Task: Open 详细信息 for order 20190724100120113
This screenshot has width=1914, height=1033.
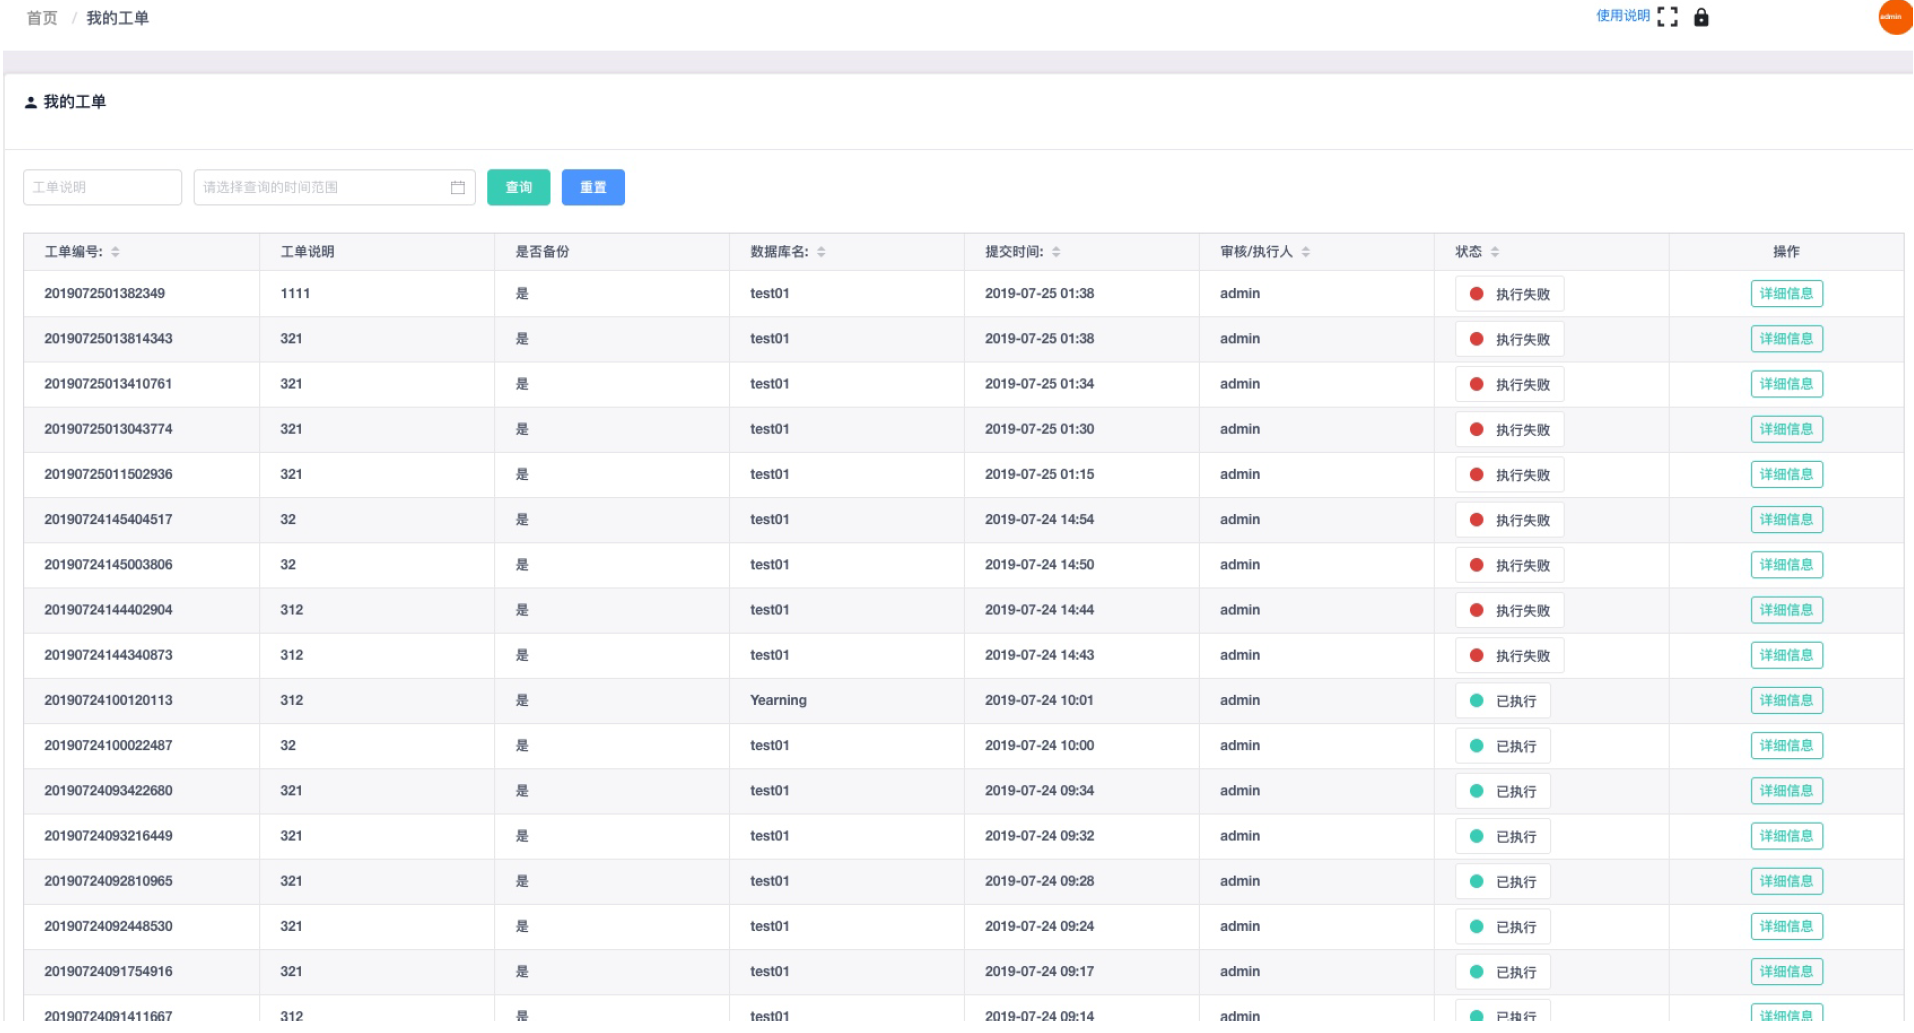Action: [x=1786, y=701]
